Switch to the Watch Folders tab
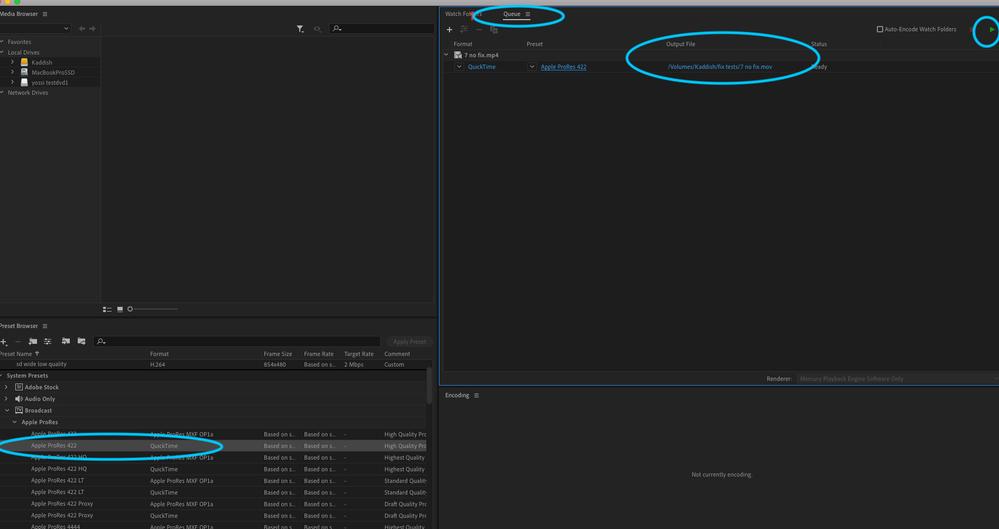999x529 pixels. (x=463, y=14)
